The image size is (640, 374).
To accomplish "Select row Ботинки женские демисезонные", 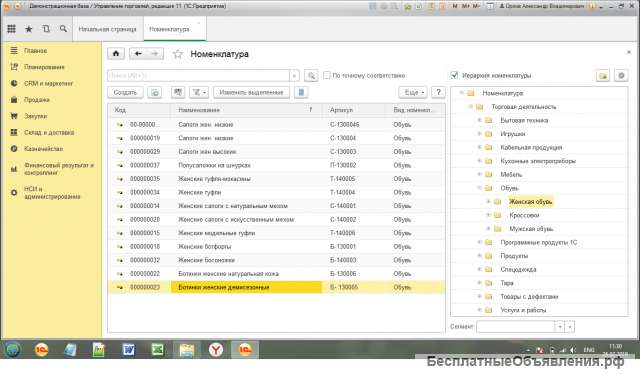I will point(276,287).
